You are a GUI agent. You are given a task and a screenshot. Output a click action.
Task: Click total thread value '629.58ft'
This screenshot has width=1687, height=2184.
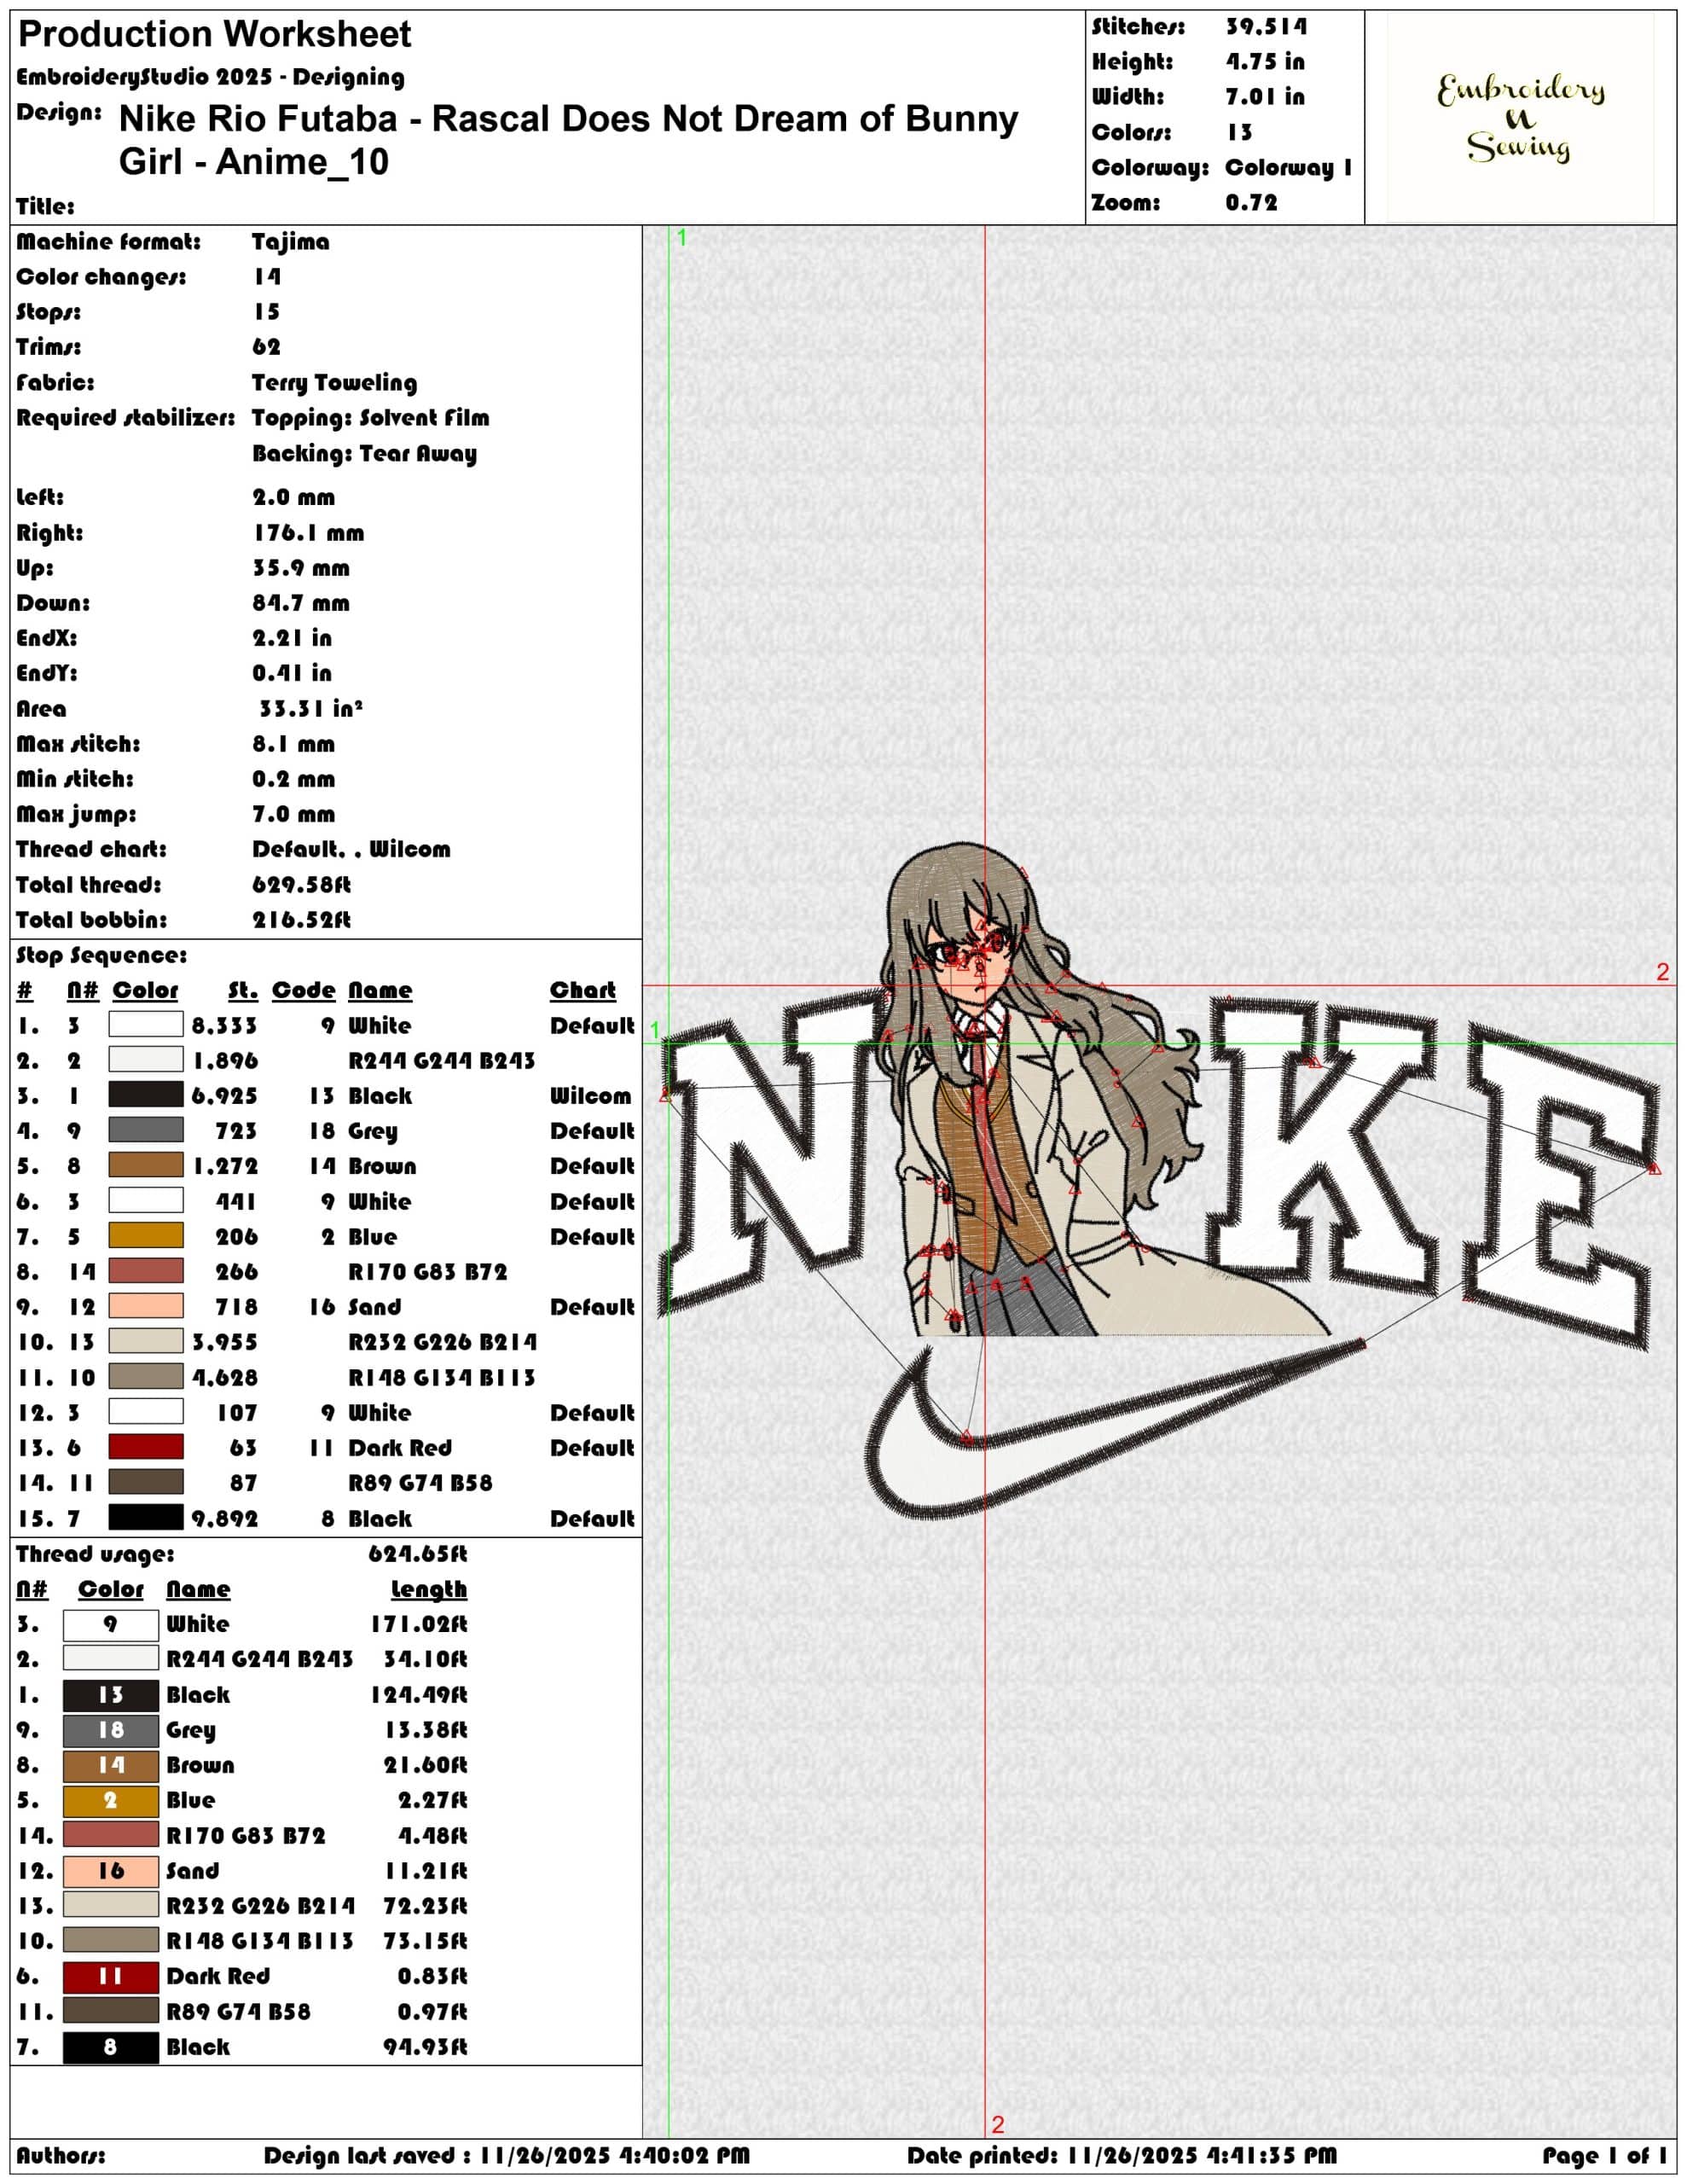tap(301, 885)
